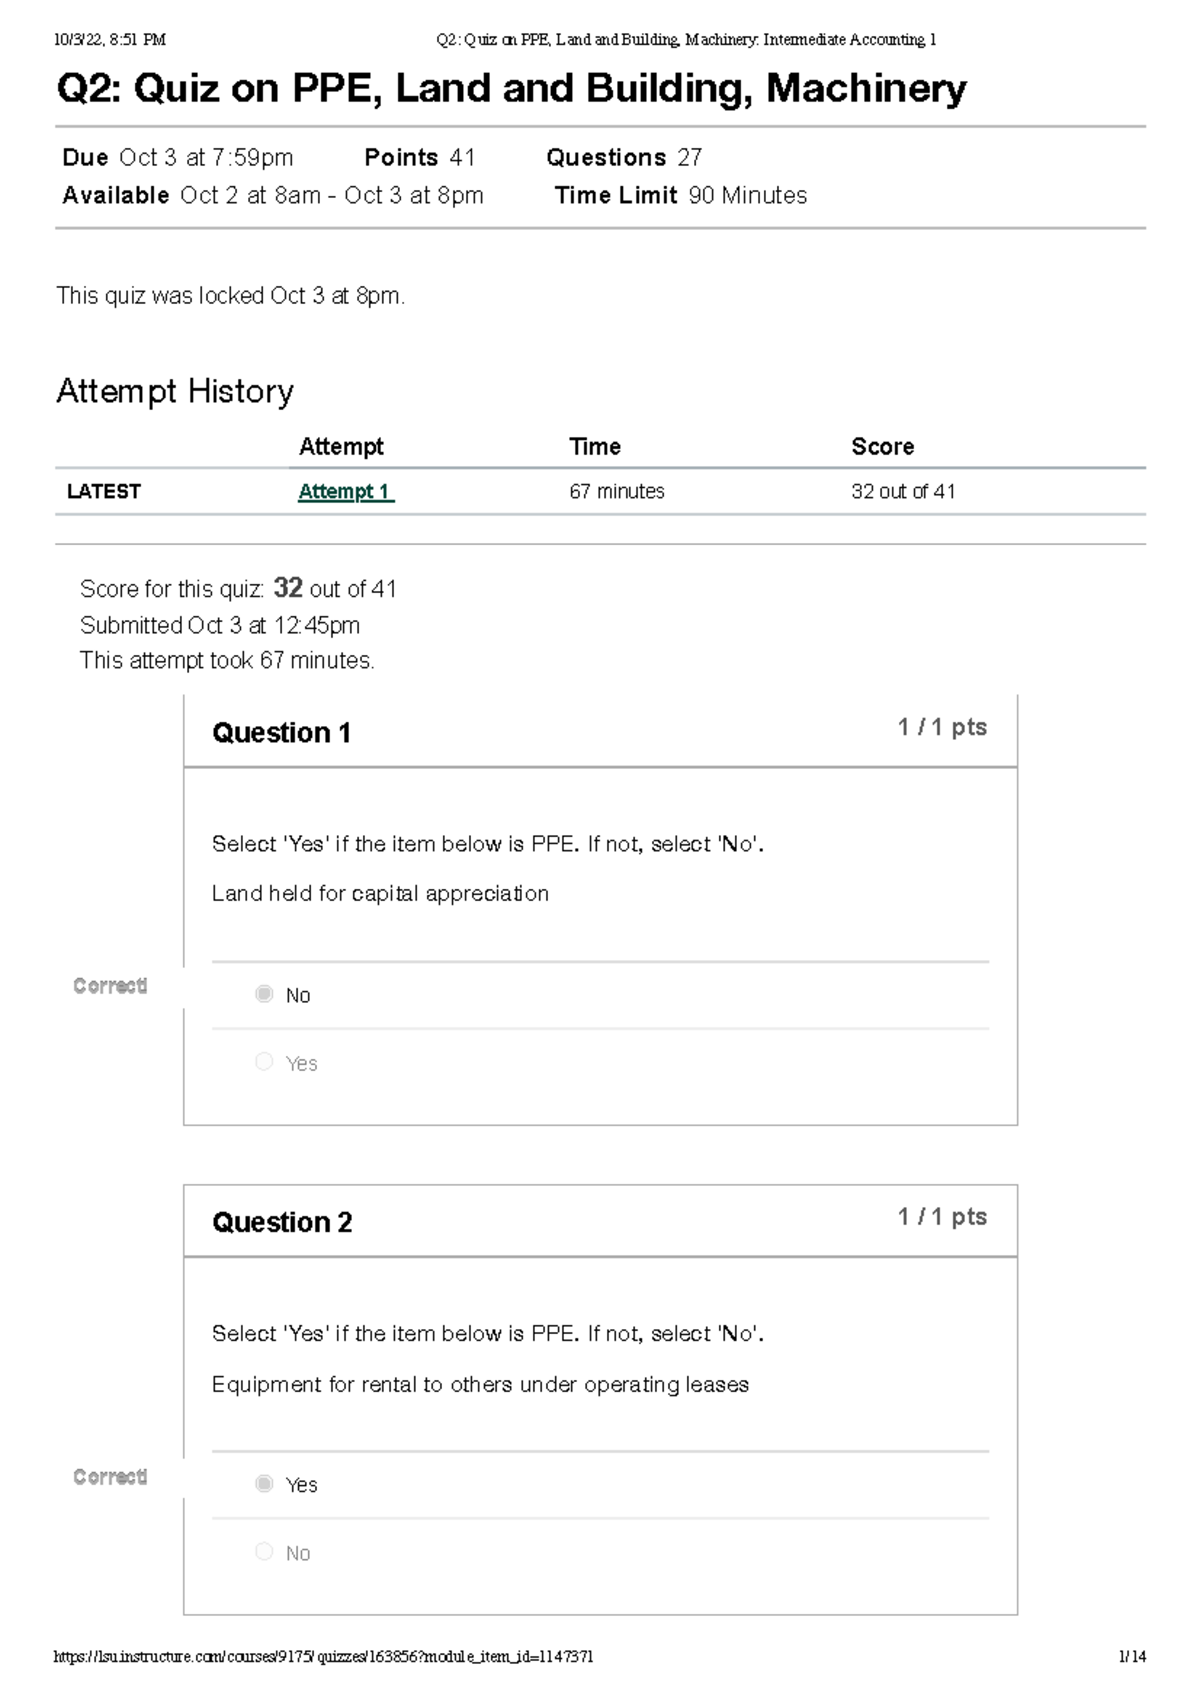Click the 'Correct!' label beside Question 1

coord(110,986)
